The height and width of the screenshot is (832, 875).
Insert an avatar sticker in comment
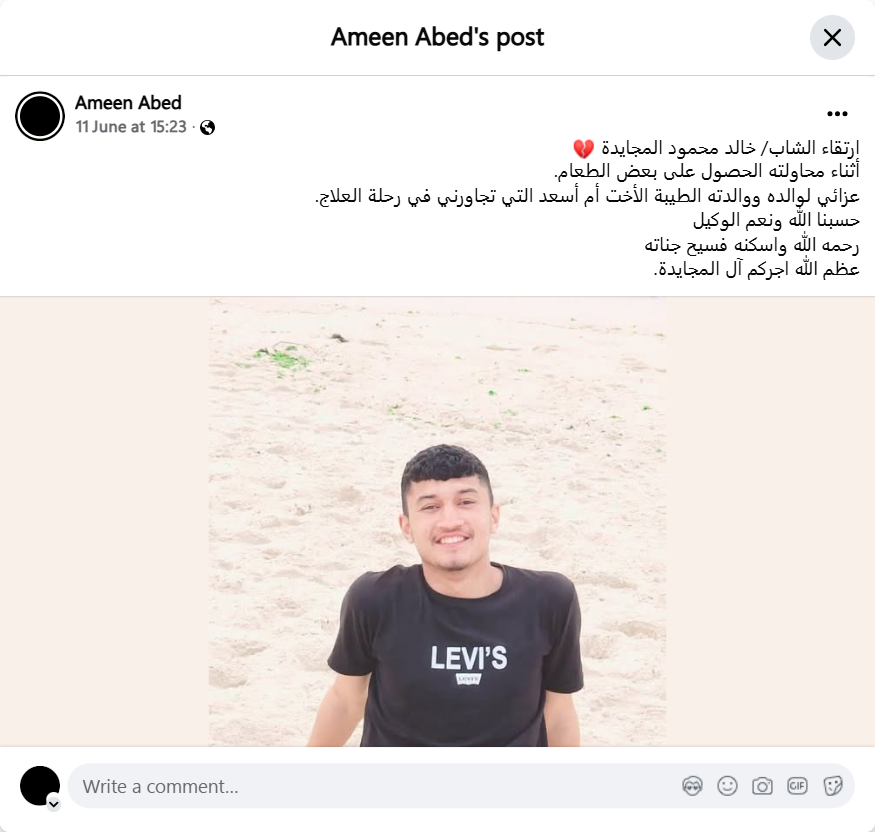[x=692, y=786]
